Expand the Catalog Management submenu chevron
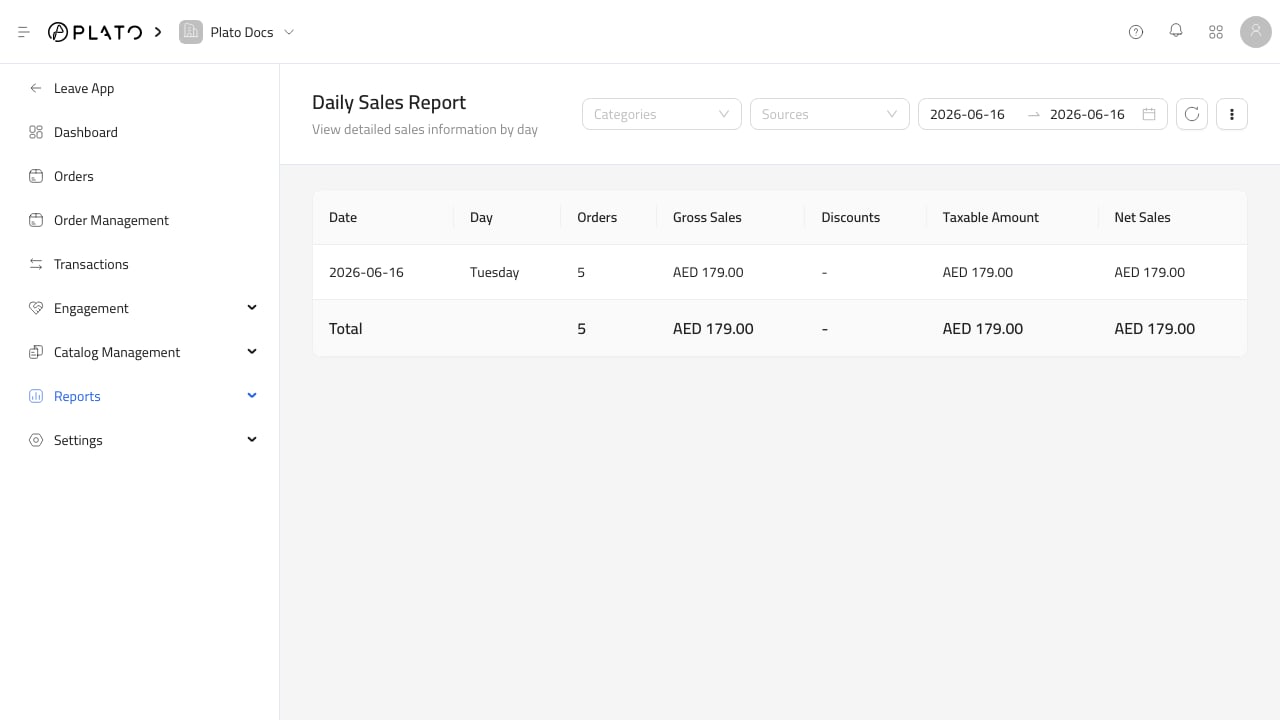The height and width of the screenshot is (720, 1280). [252, 351]
